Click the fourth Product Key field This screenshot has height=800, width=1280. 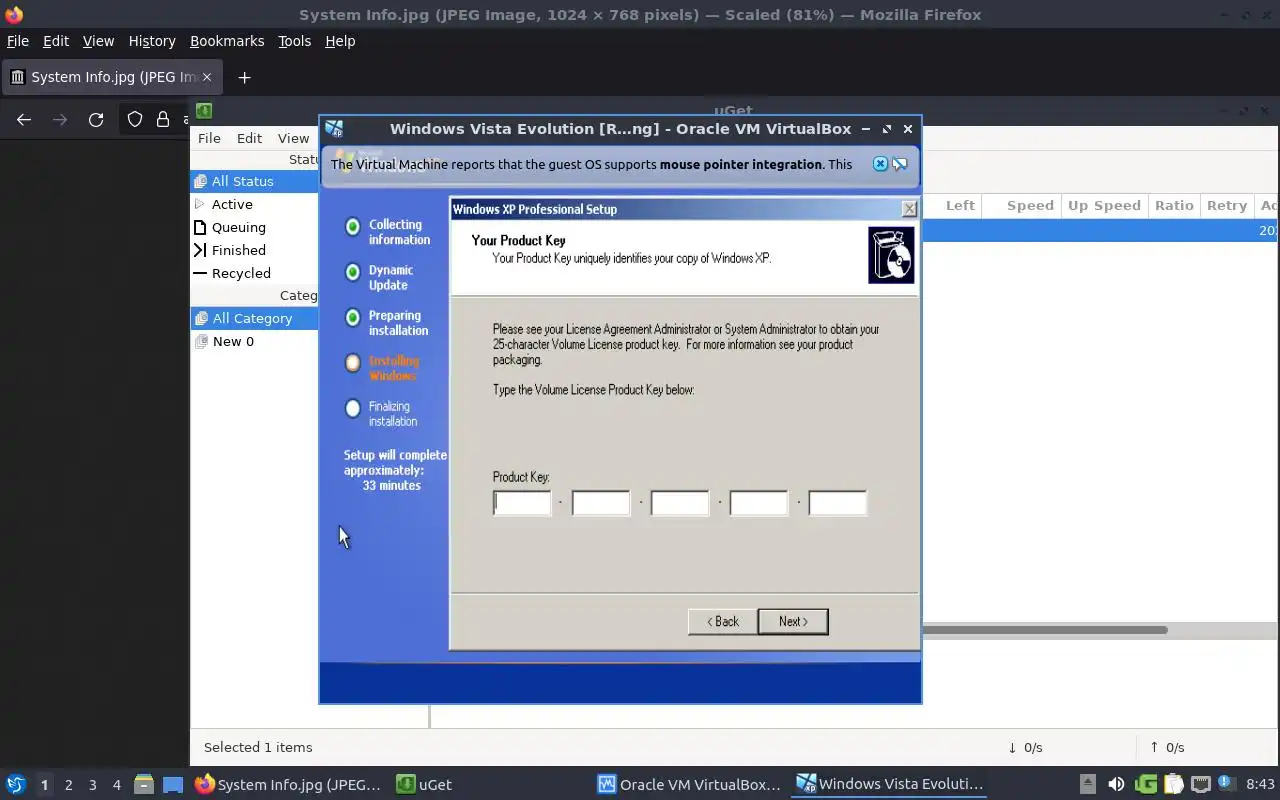[759, 503]
